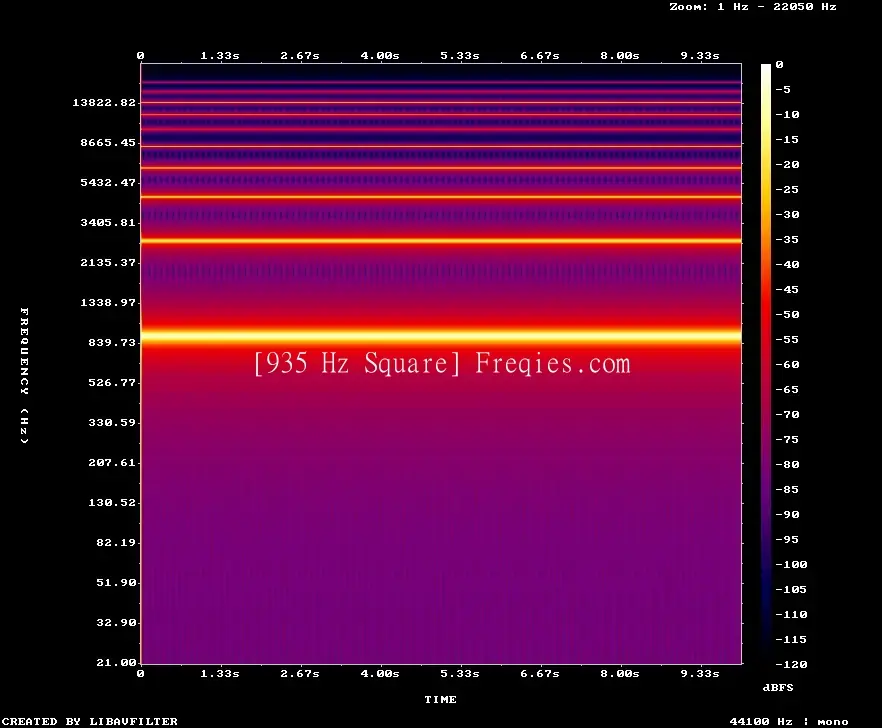Click the '-40' dBFS scale value
The width and height of the screenshot is (882, 728).
click(x=787, y=264)
